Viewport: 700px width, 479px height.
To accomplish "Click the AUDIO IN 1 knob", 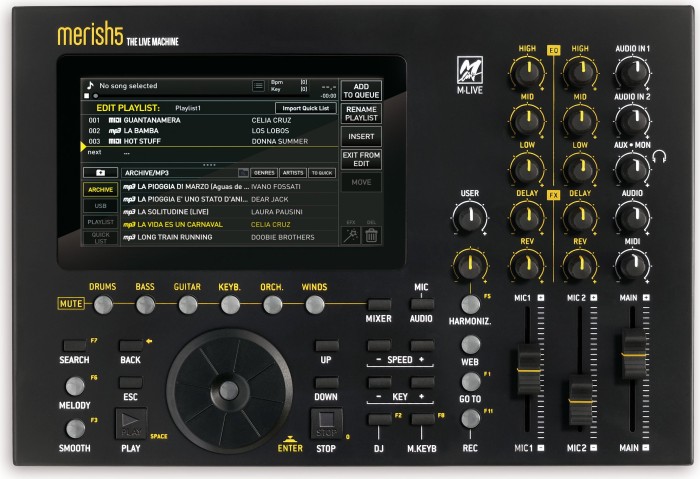I will pyautogui.click(x=632, y=72).
